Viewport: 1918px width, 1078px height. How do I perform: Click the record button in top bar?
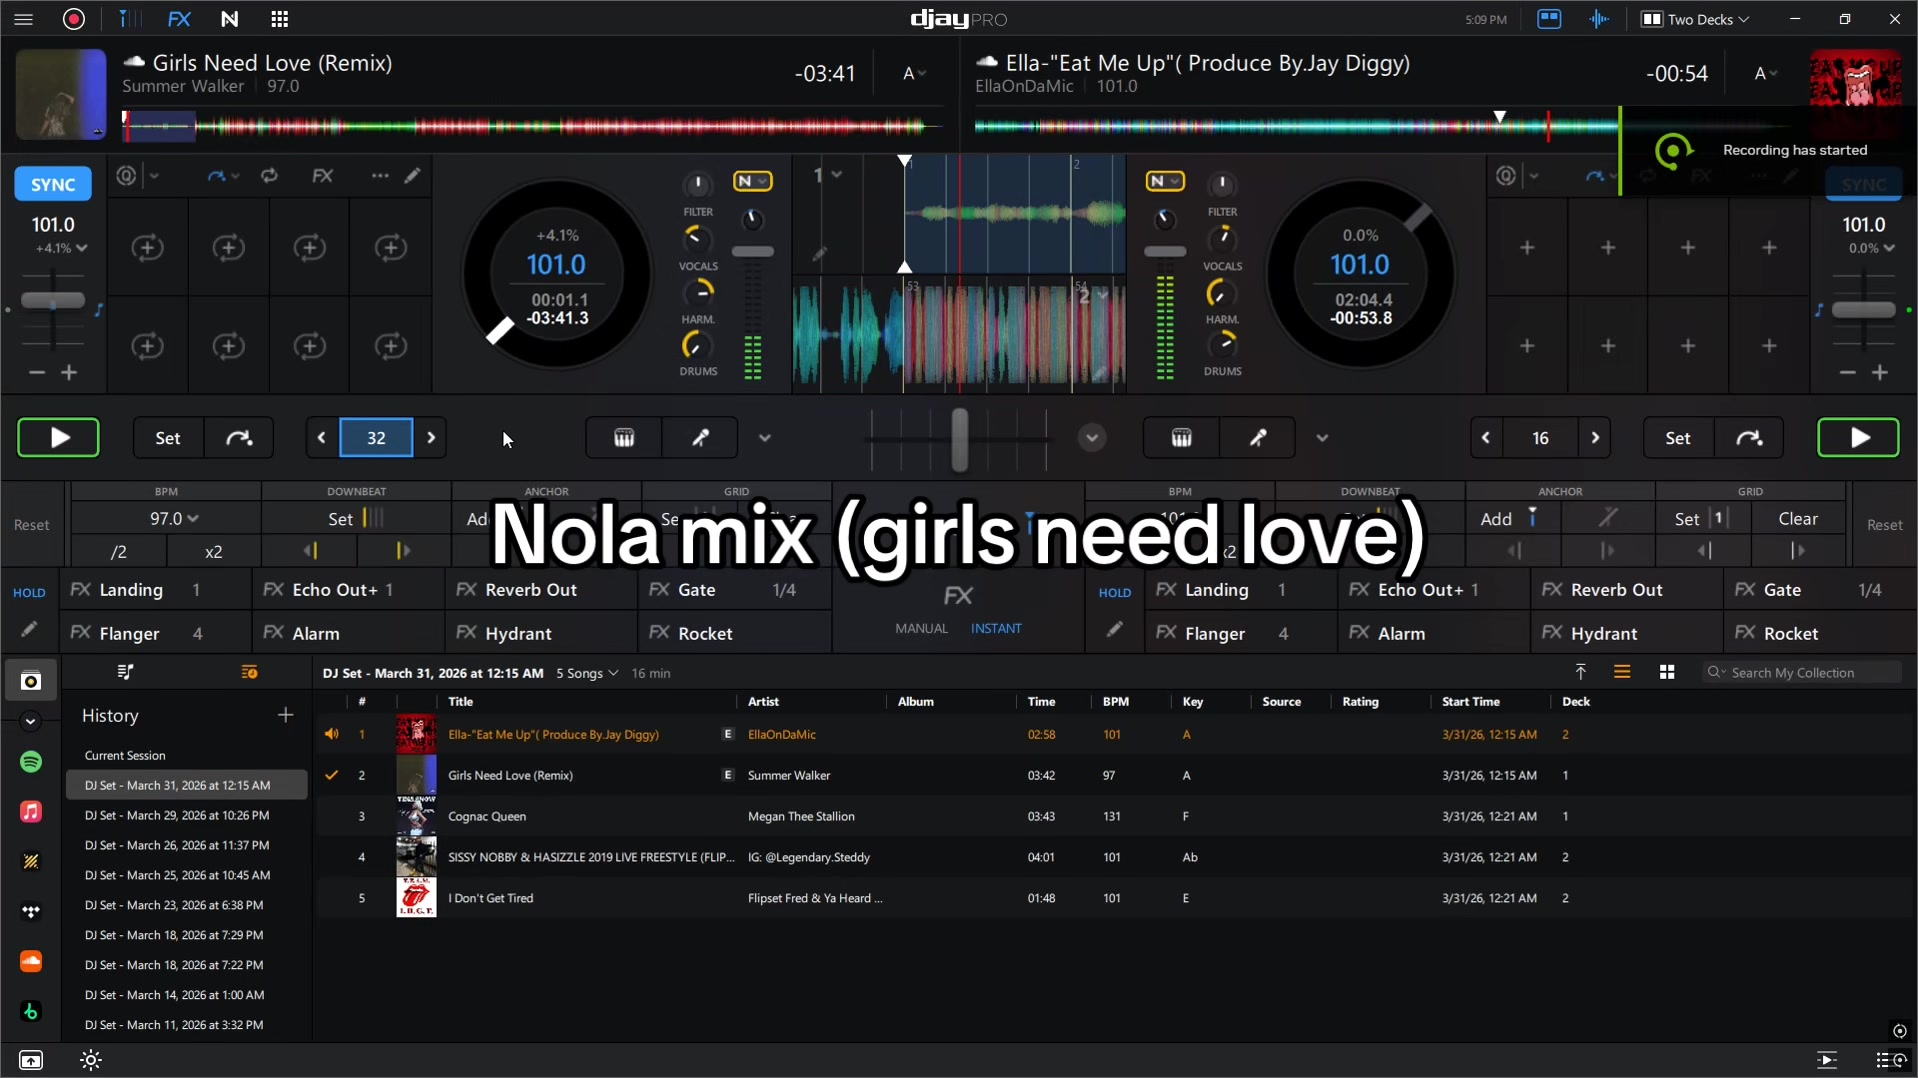(74, 19)
